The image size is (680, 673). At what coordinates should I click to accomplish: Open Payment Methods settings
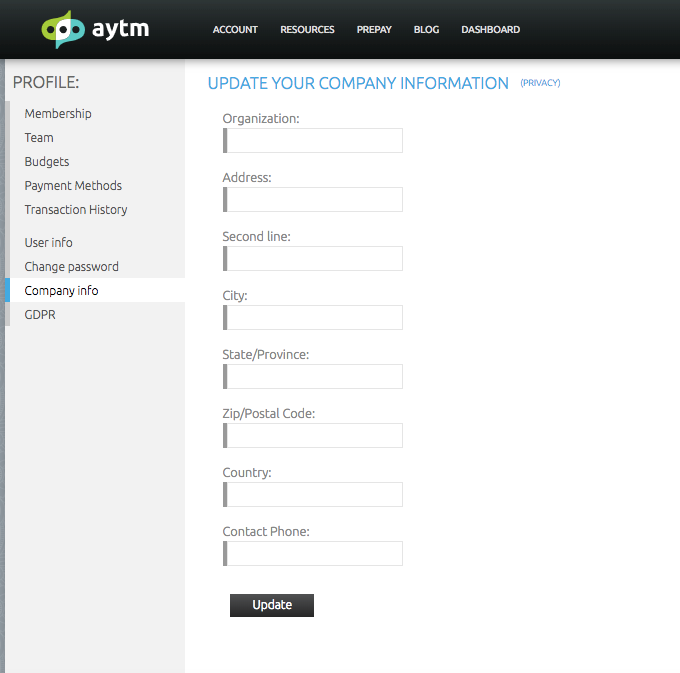[73, 186]
